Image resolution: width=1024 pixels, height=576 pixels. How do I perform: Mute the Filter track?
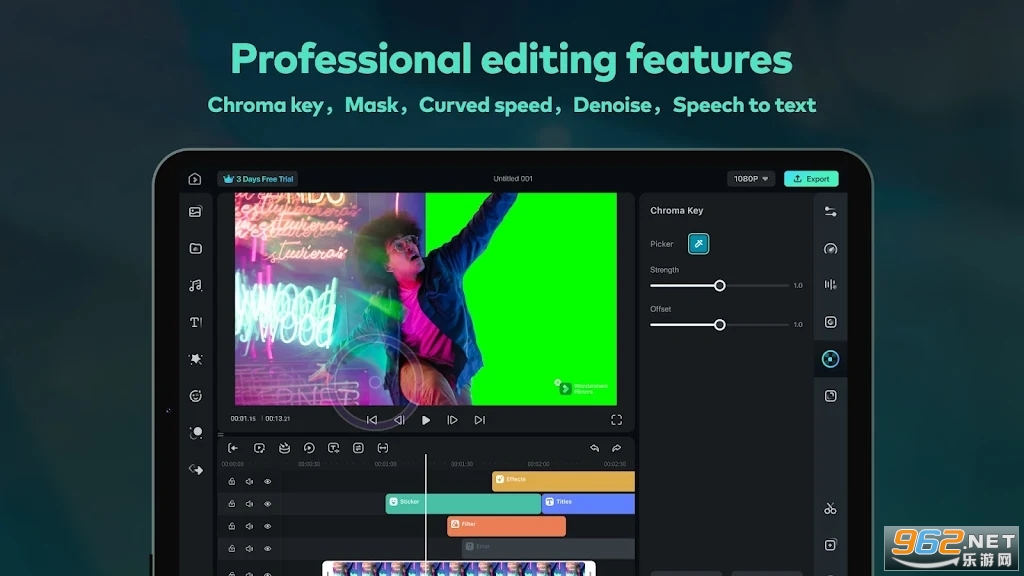[249, 526]
